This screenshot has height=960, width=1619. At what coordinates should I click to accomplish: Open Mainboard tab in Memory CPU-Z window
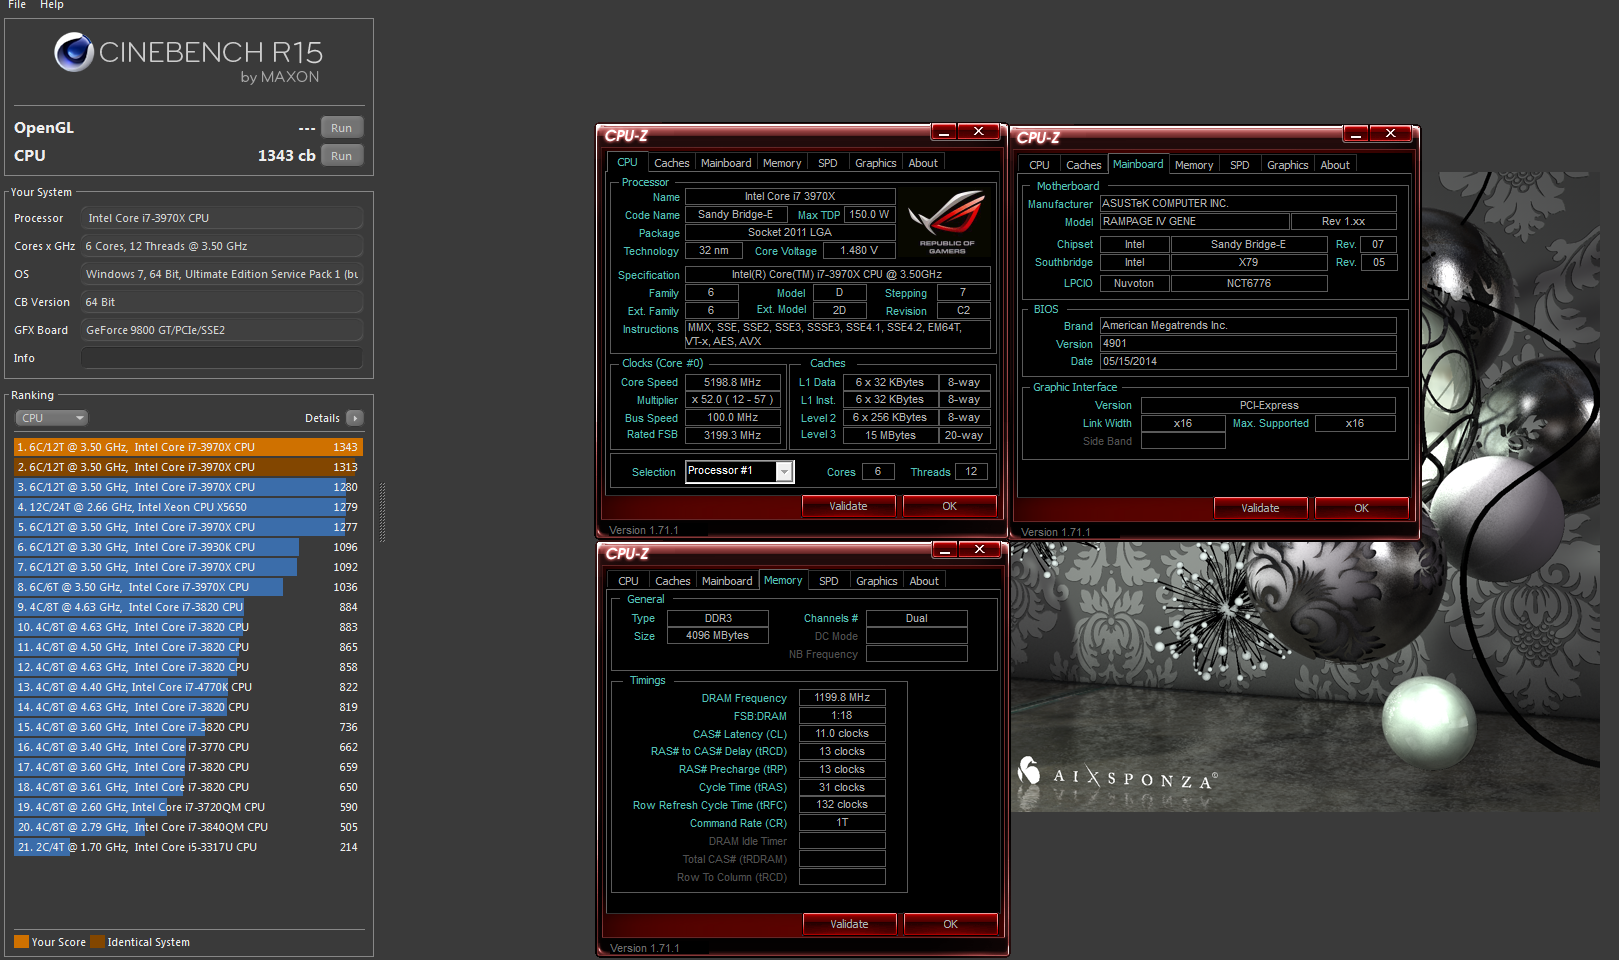(x=727, y=581)
